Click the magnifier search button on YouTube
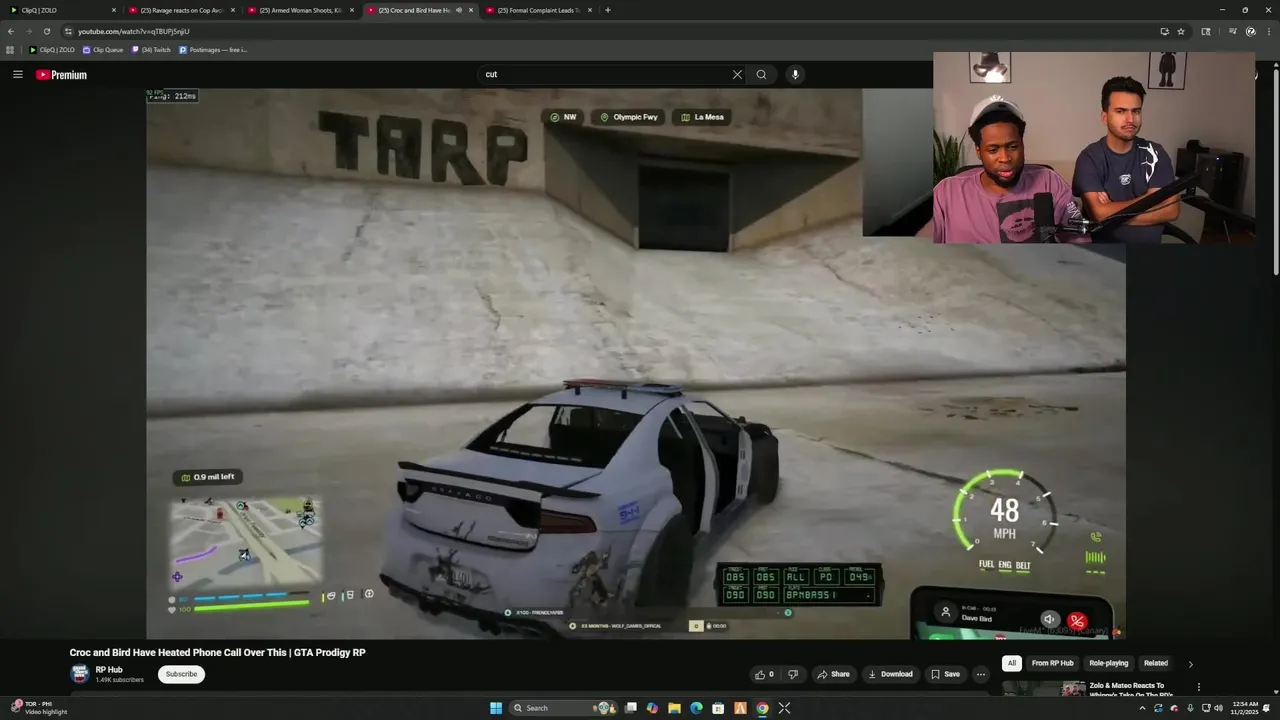Screen dimensions: 1280x720 pos(761,74)
